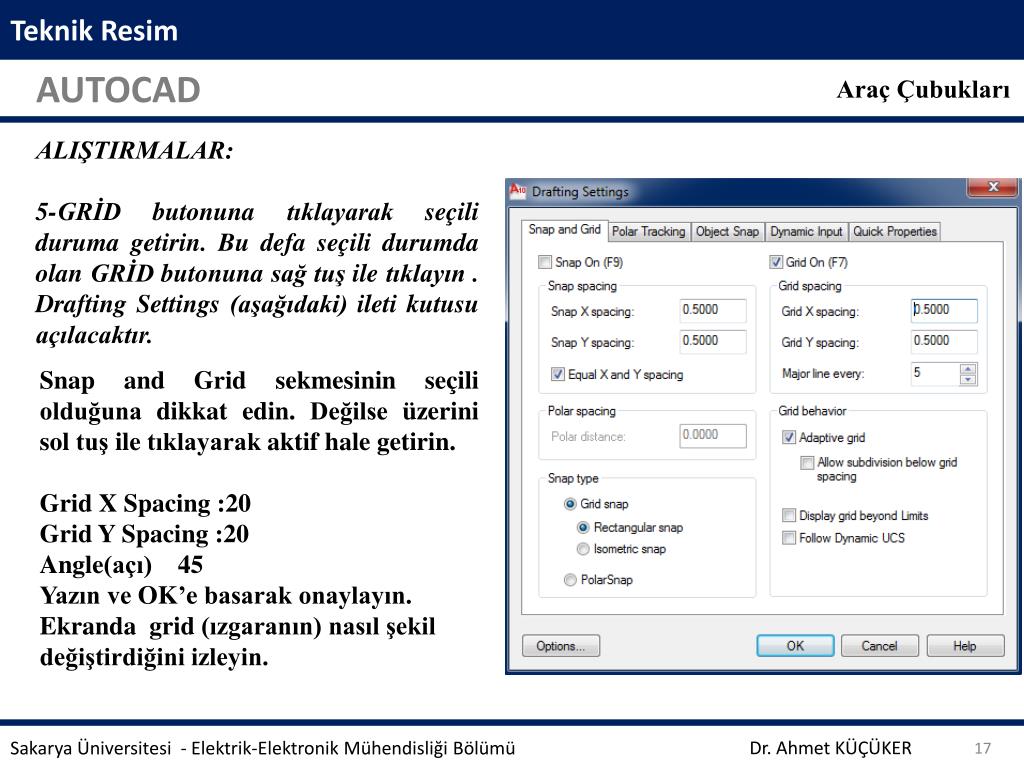The image size is (1024, 768).
Task: Toggle the Adaptive grid checkbox
Action: pyautogui.click(x=789, y=438)
